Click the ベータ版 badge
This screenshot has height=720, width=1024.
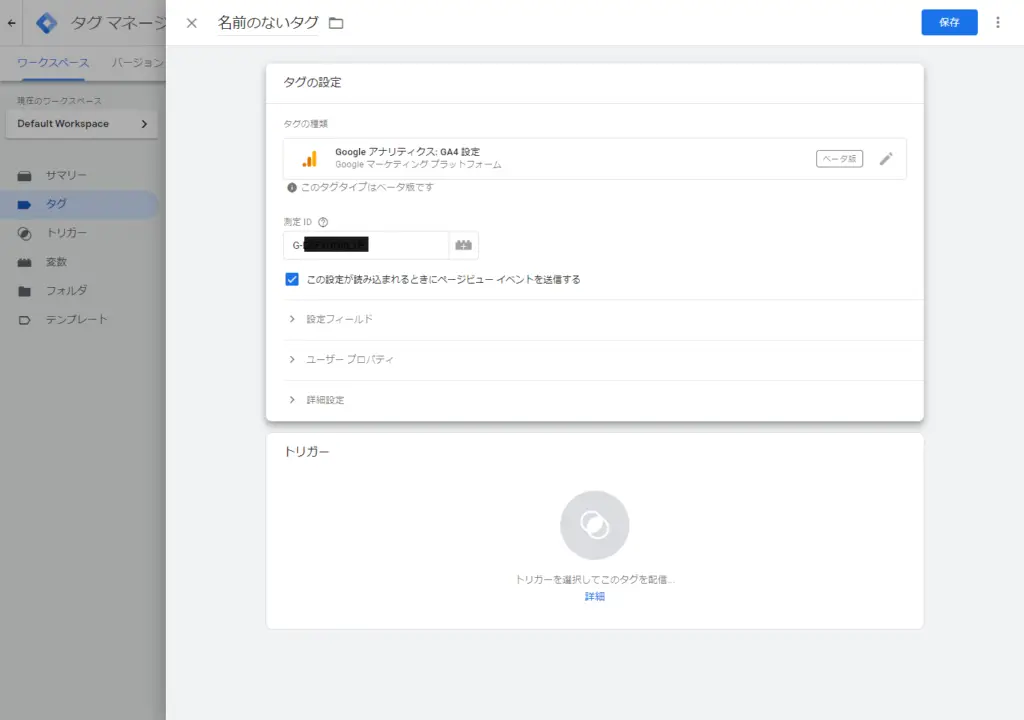coord(839,159)
